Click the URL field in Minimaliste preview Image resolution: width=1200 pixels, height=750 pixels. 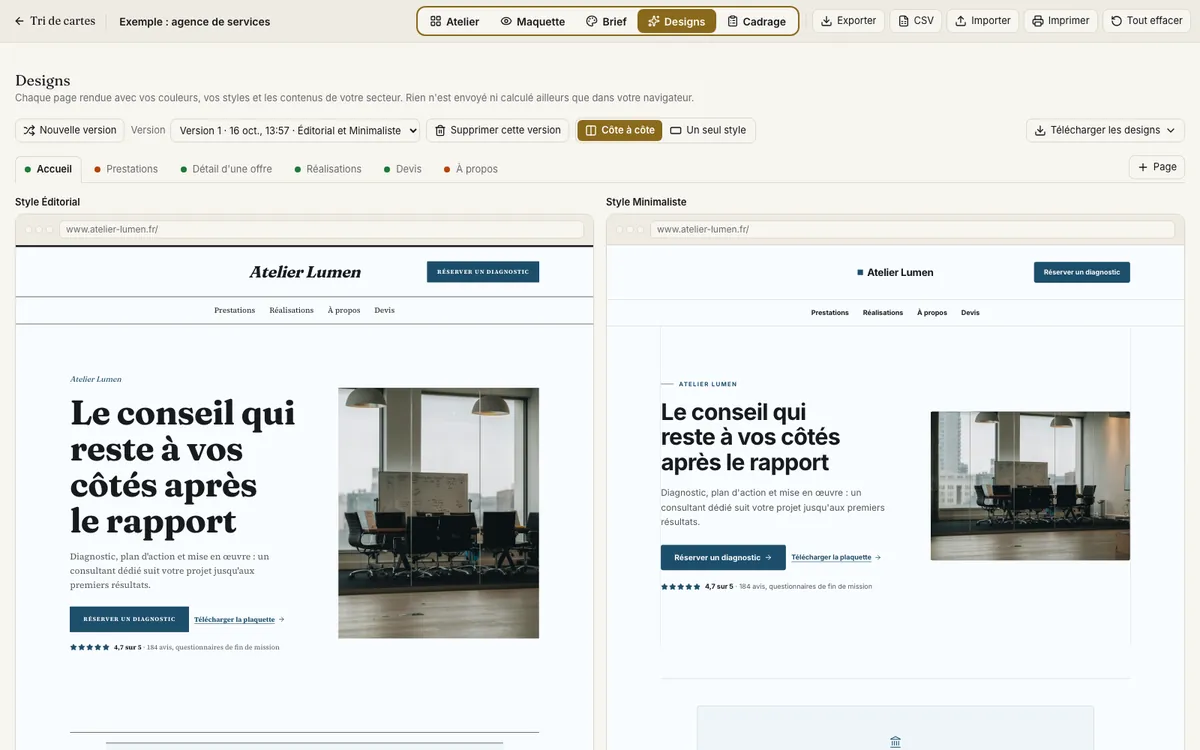click(912, 229)
